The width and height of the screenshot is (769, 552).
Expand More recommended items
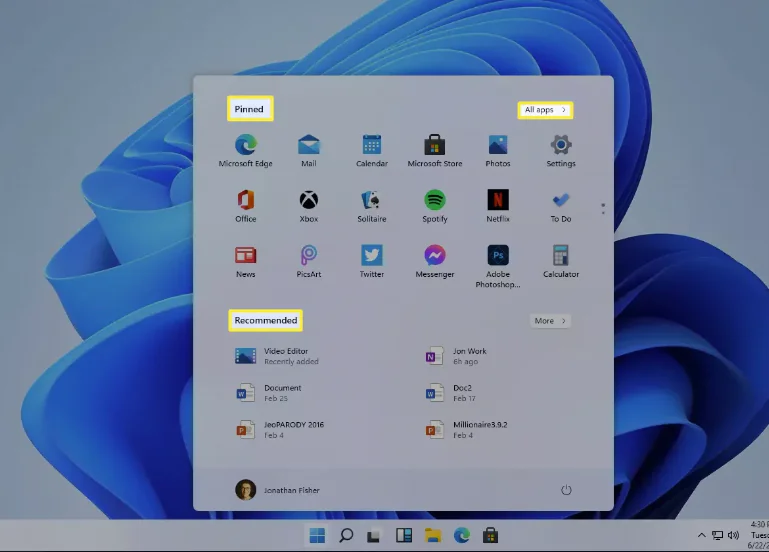[550, 321]
